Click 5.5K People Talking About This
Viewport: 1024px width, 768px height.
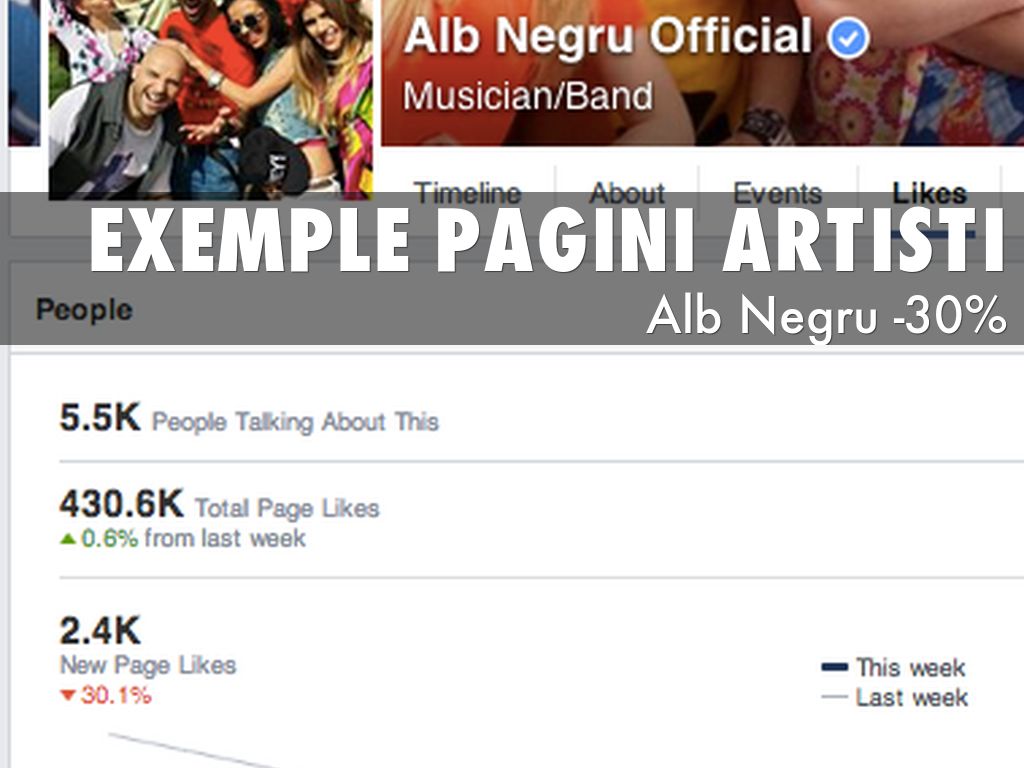coord(249,418)
